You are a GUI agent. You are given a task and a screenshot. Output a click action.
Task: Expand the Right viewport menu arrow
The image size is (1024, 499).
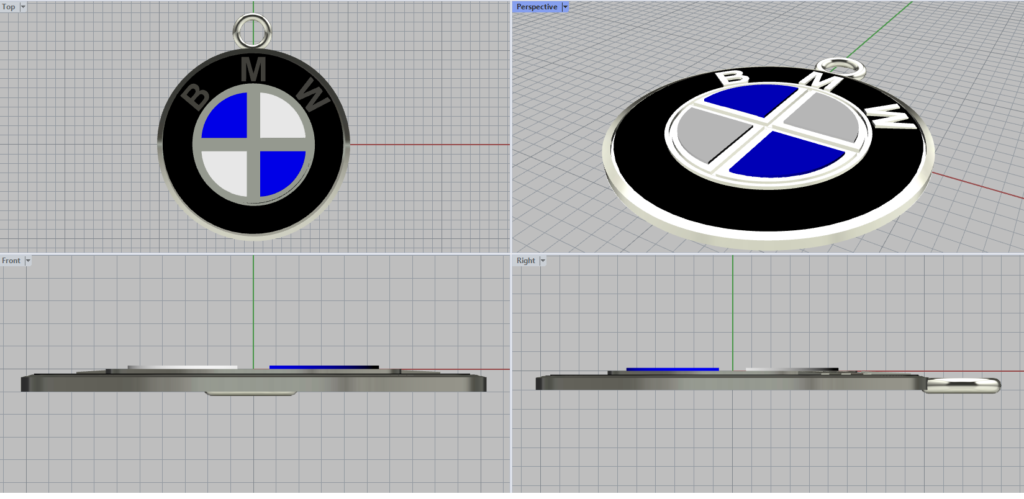click(x=544, y=260)
